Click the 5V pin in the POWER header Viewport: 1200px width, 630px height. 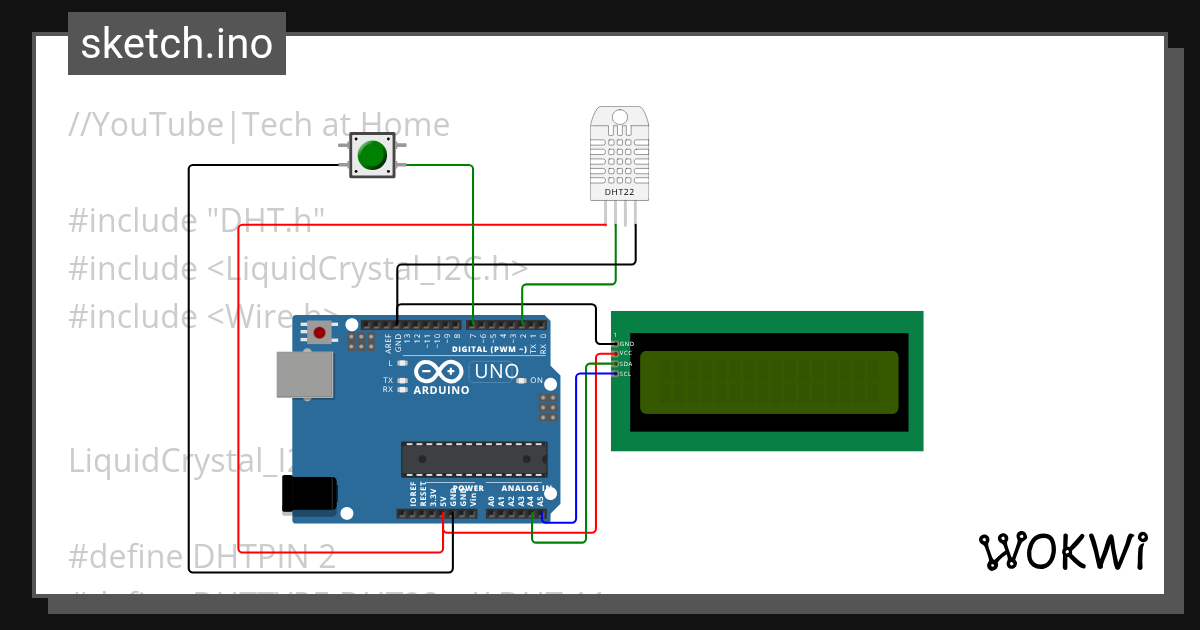tap(443, 514)
